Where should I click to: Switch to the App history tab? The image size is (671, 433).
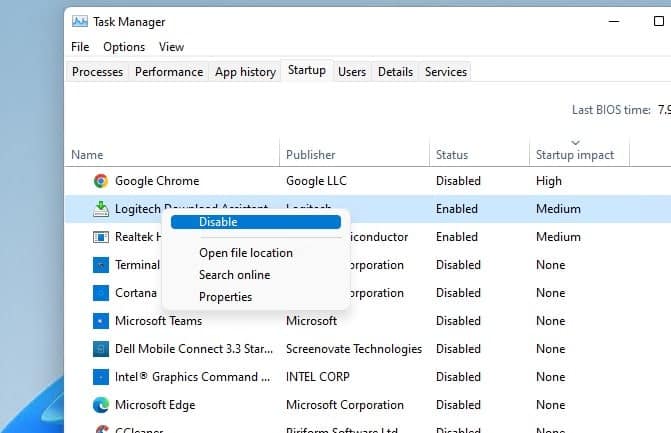(x=245, y=72)
